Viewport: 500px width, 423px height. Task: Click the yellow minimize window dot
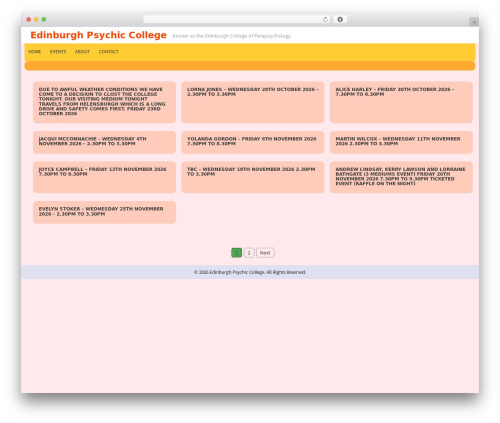(36, 20)
